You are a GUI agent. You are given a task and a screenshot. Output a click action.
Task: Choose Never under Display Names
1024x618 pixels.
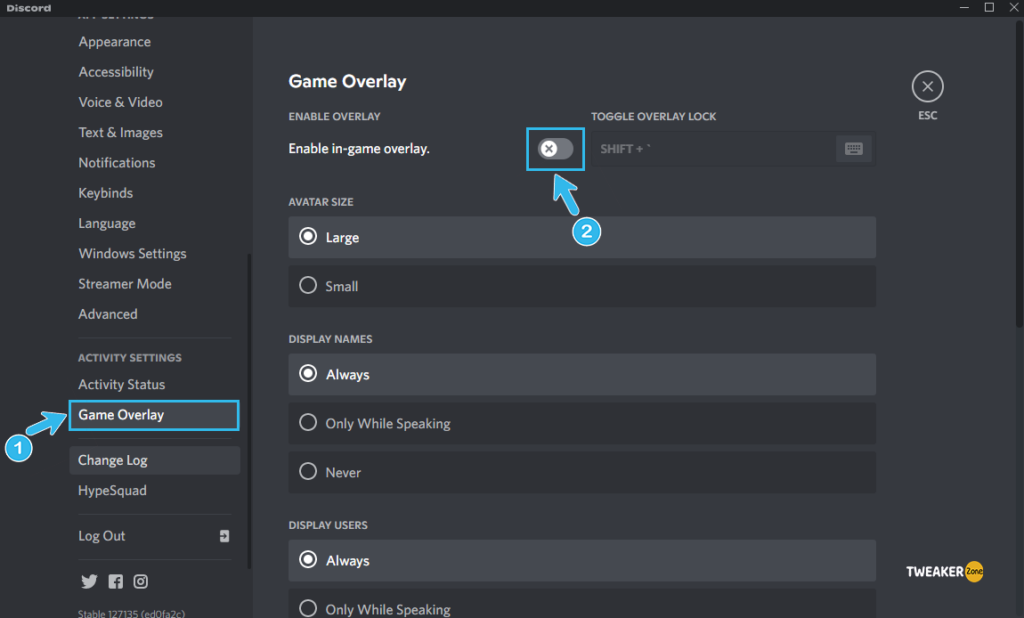click(582, 472)
